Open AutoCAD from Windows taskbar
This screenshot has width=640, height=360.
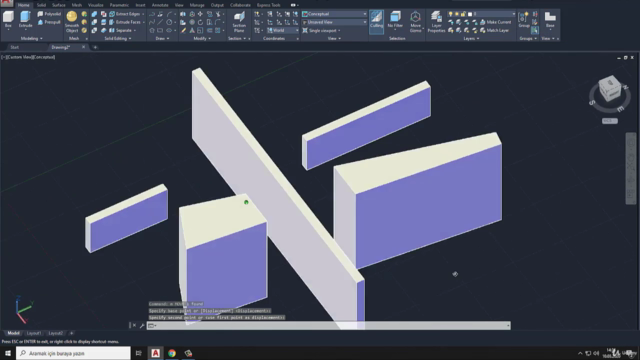point(156,353)
